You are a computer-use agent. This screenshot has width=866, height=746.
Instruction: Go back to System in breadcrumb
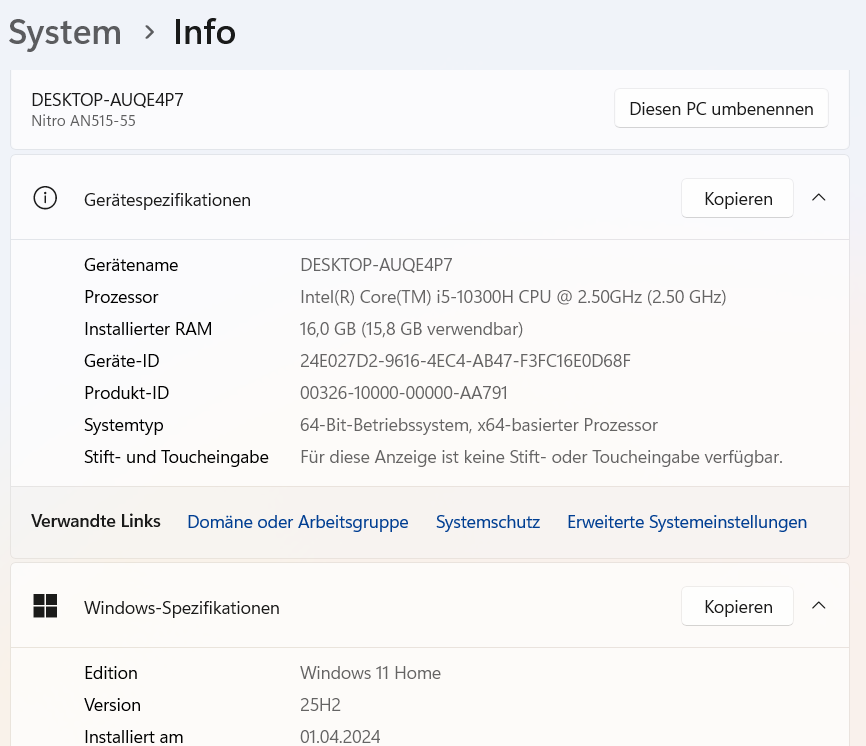coord(65,33)
